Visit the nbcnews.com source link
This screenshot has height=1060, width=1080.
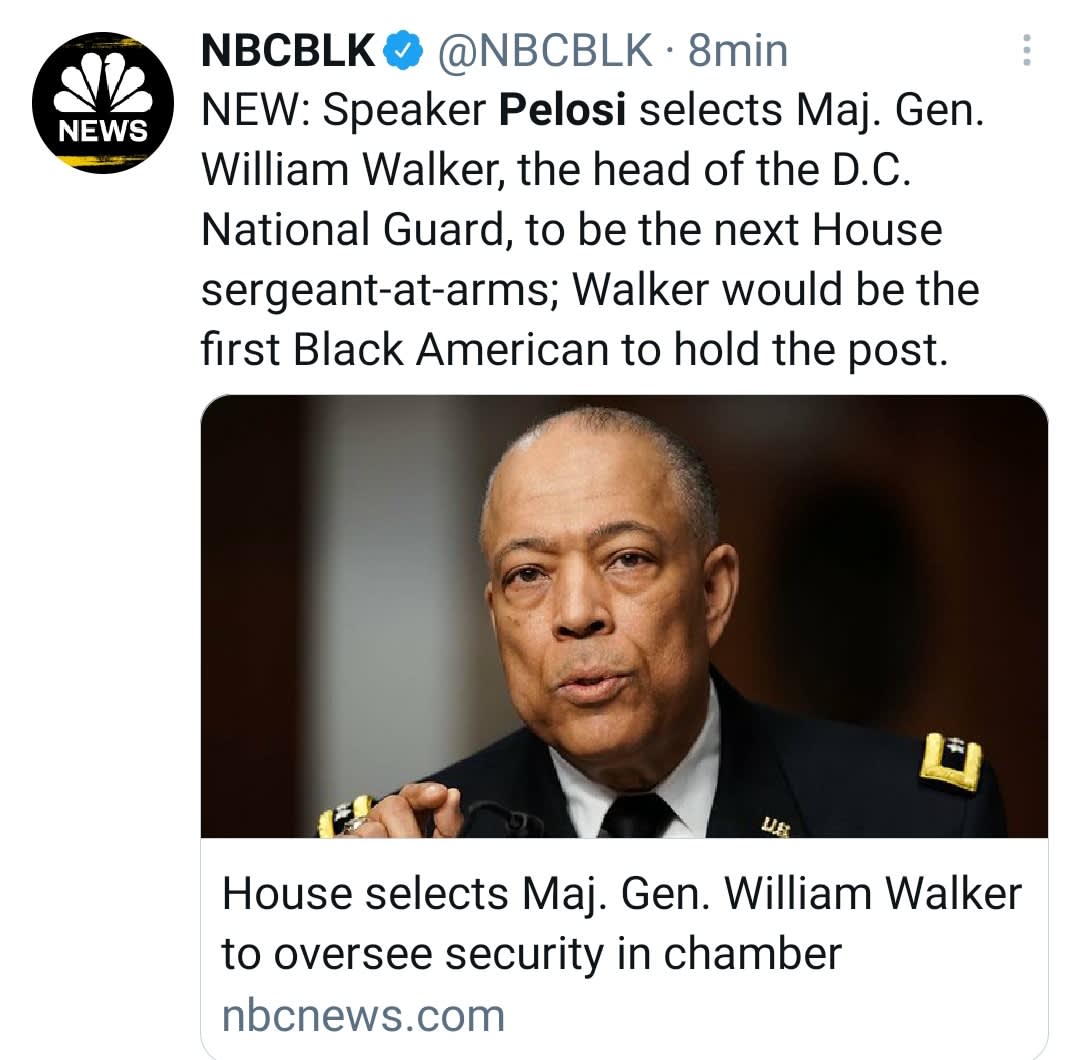pyautogui.click(x=363, y=1015)
